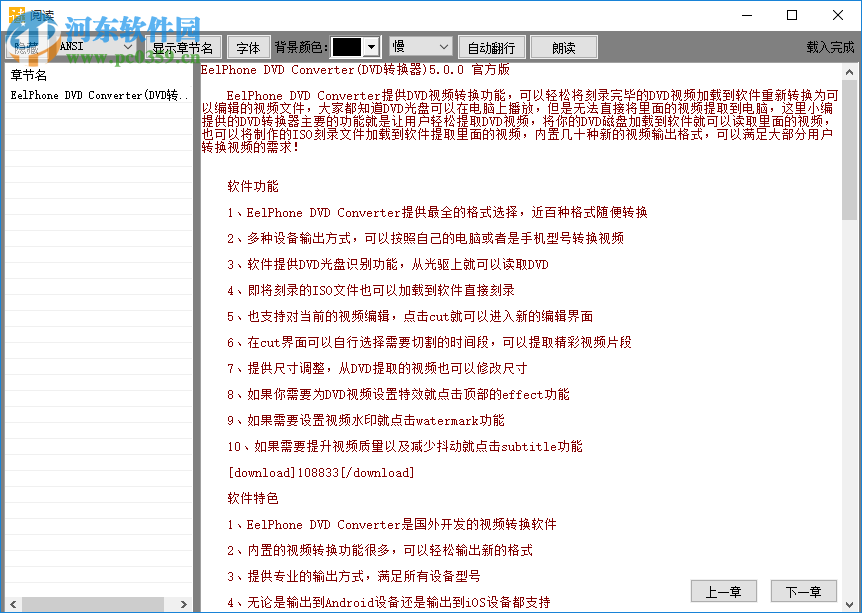
Task: Click the up arrow of the text scrollbar
Action: (x=849, y=72)
